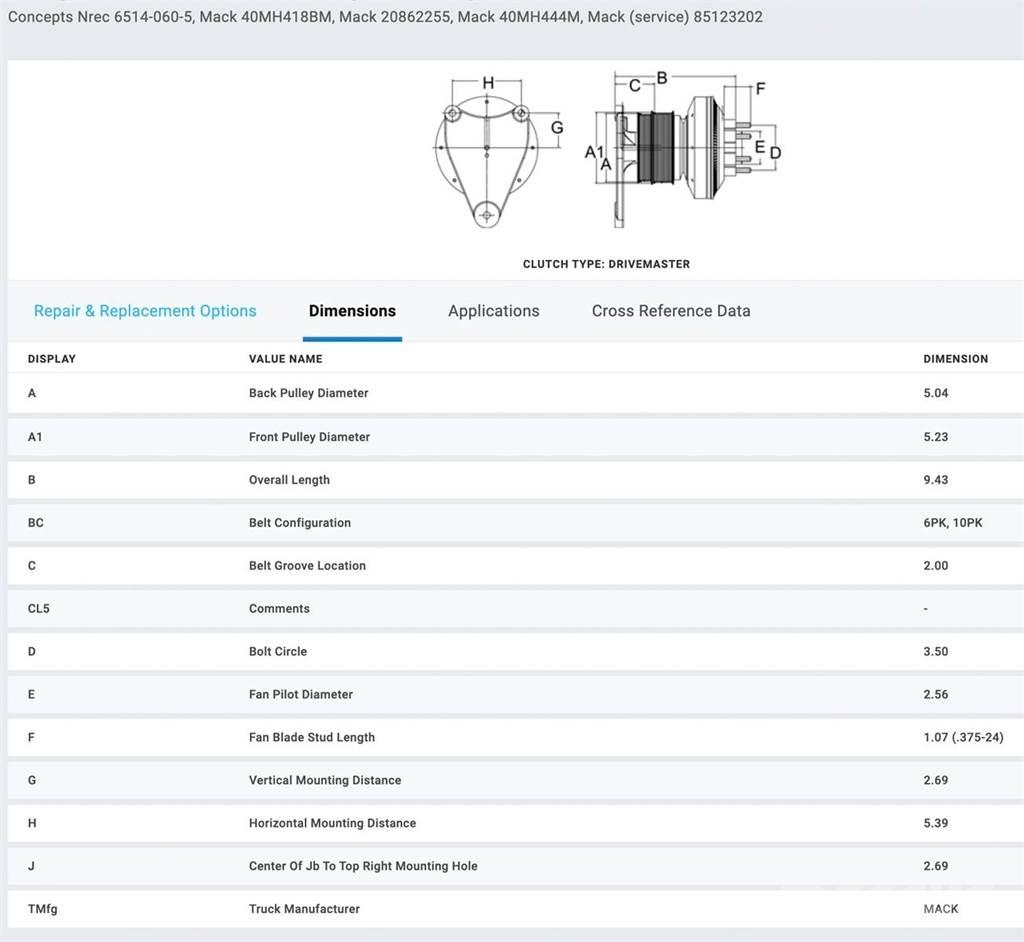Viewport: 1024px width, 942px height.
Task: Click the Dimensions tab
Action: [352, 311]
